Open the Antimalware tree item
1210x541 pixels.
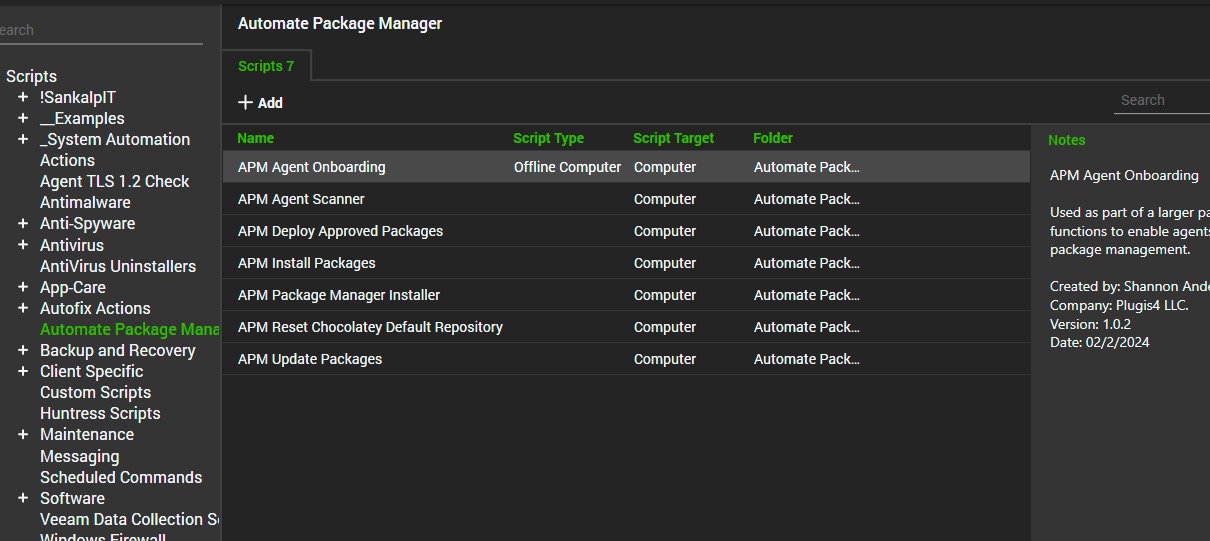85,202
